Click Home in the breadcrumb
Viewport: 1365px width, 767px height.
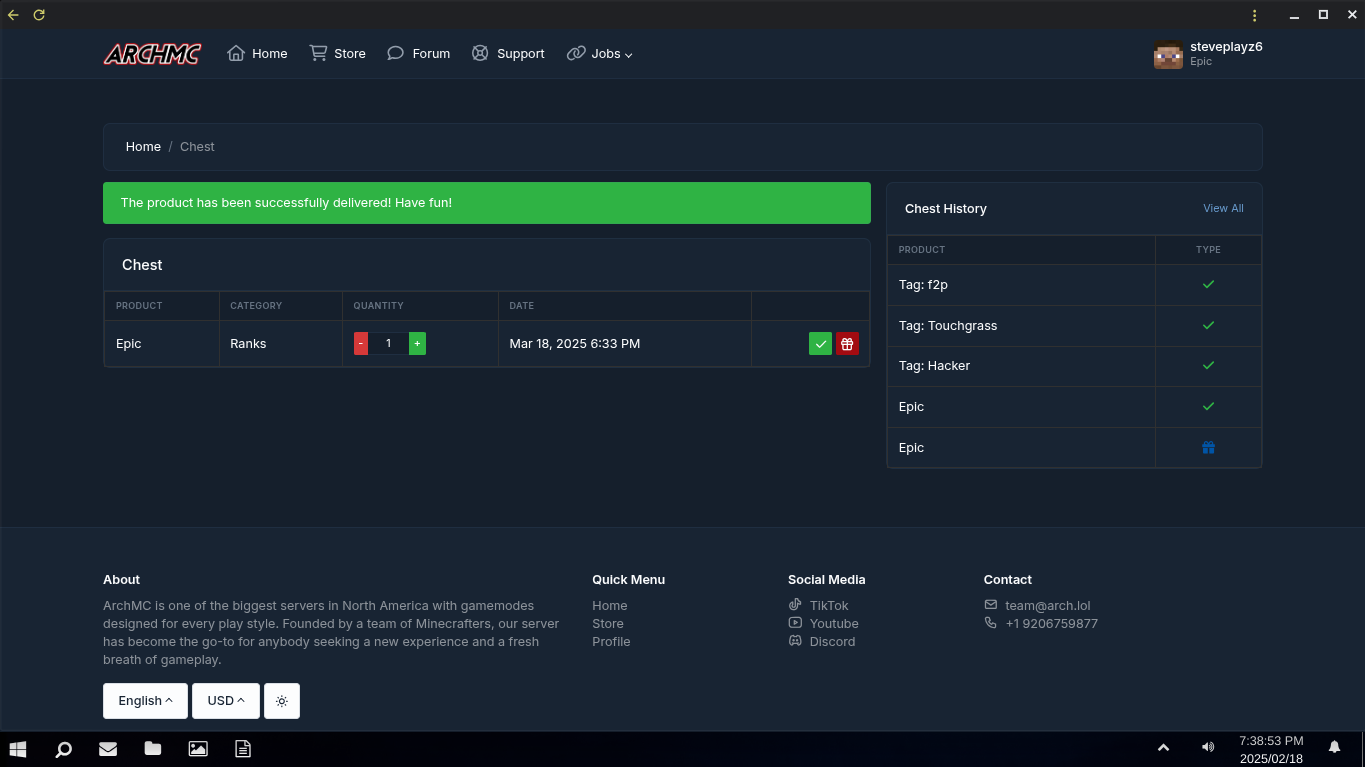point(143,147)
